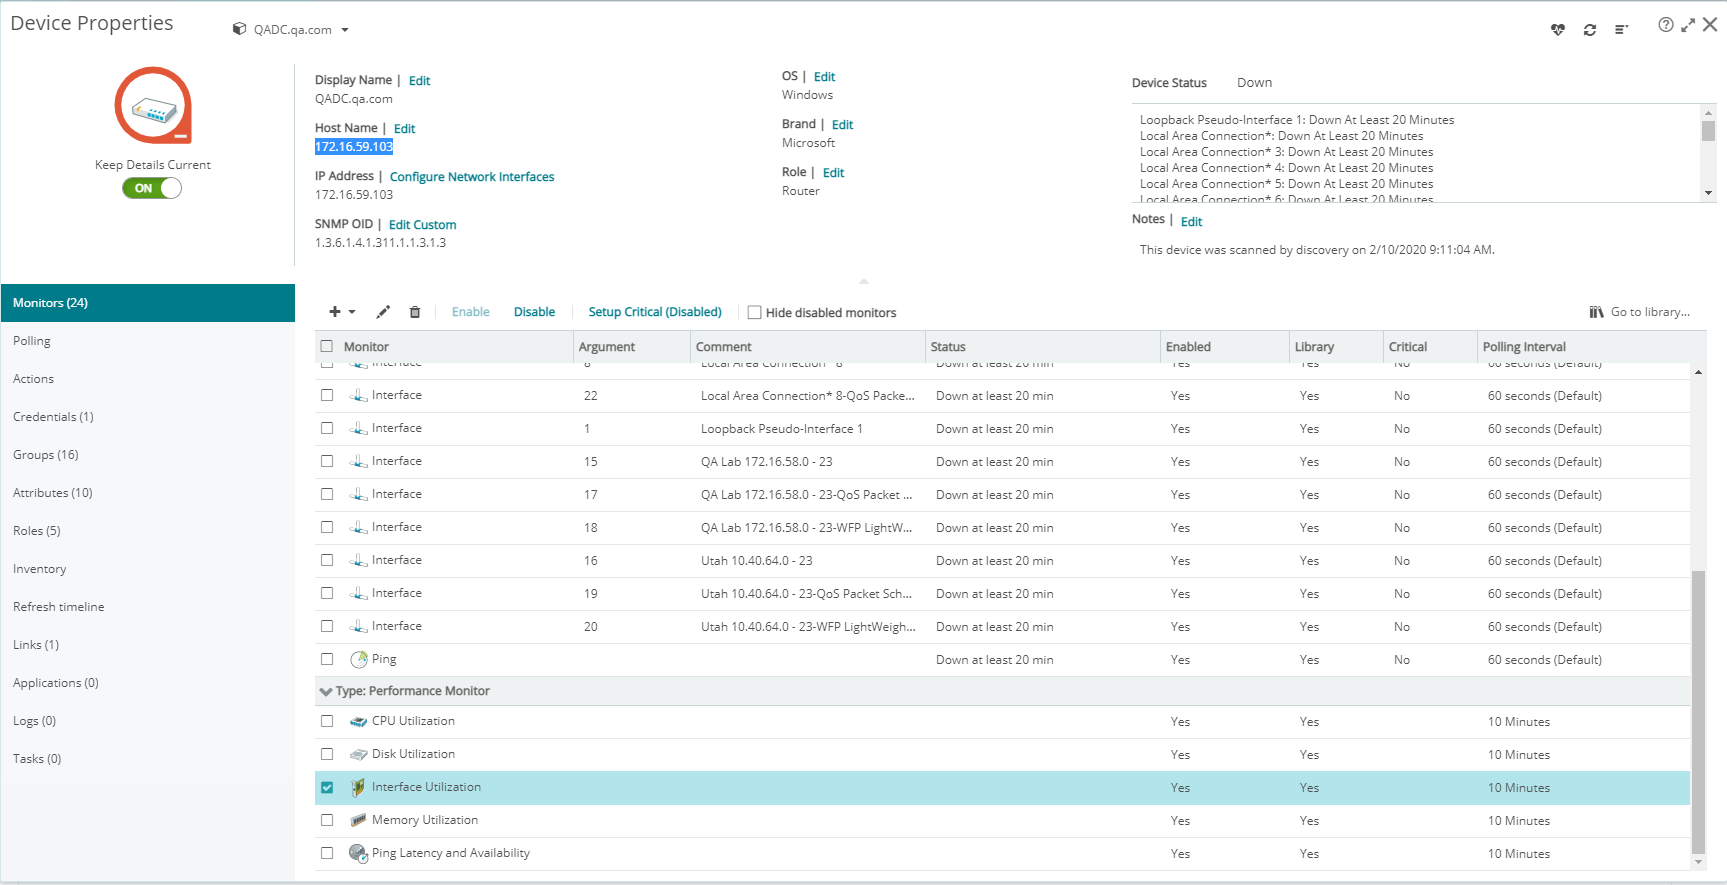This screenshot has height=885, width=1727.
Task: Check the CPU Utilization row checkbox
Action: pos(327,721)
